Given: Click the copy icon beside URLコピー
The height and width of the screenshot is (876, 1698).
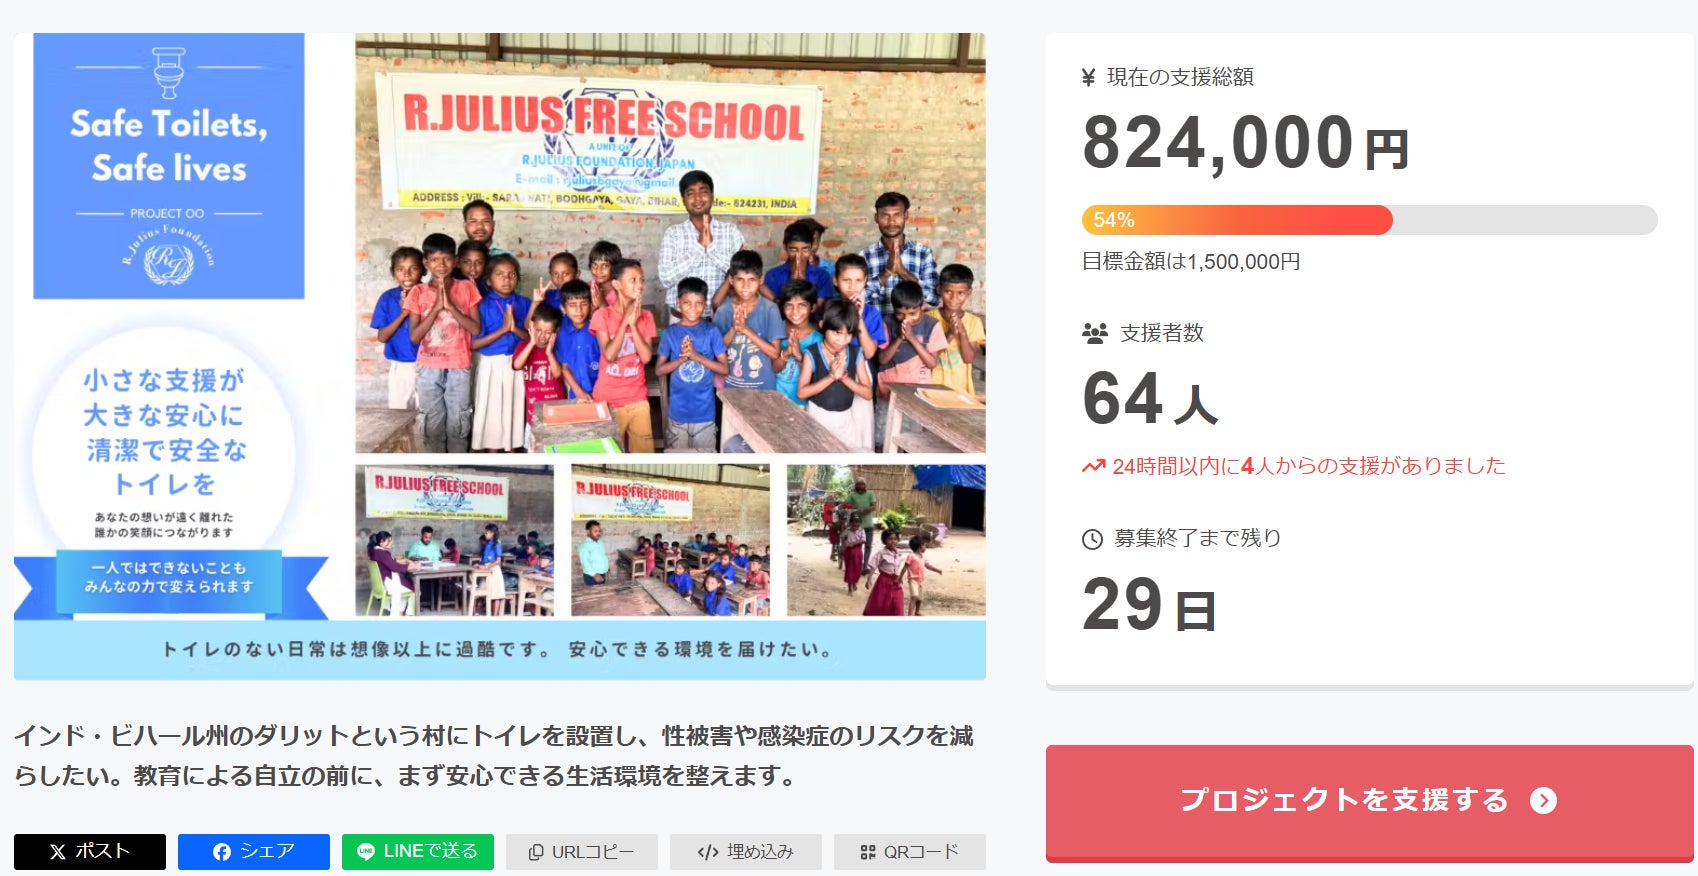Looking at the screenshot, I should (536, 852).
